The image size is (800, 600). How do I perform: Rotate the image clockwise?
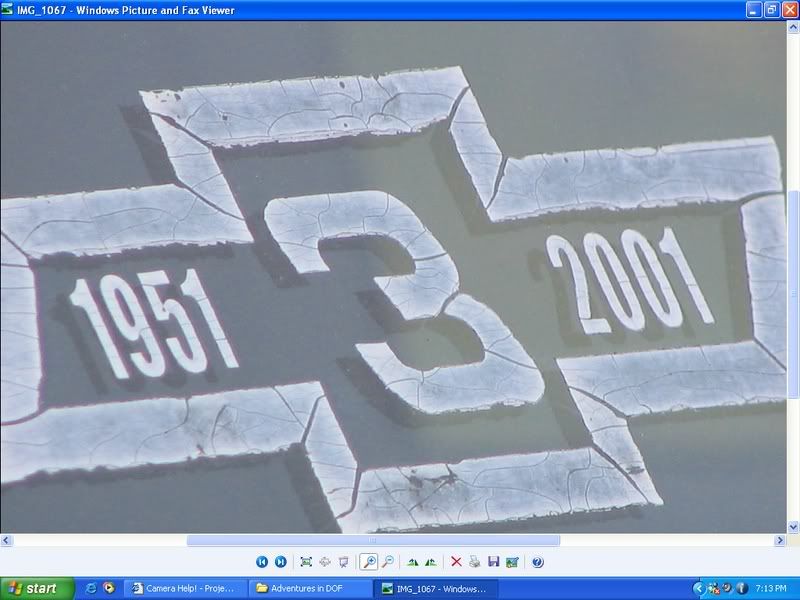point(412,562)
